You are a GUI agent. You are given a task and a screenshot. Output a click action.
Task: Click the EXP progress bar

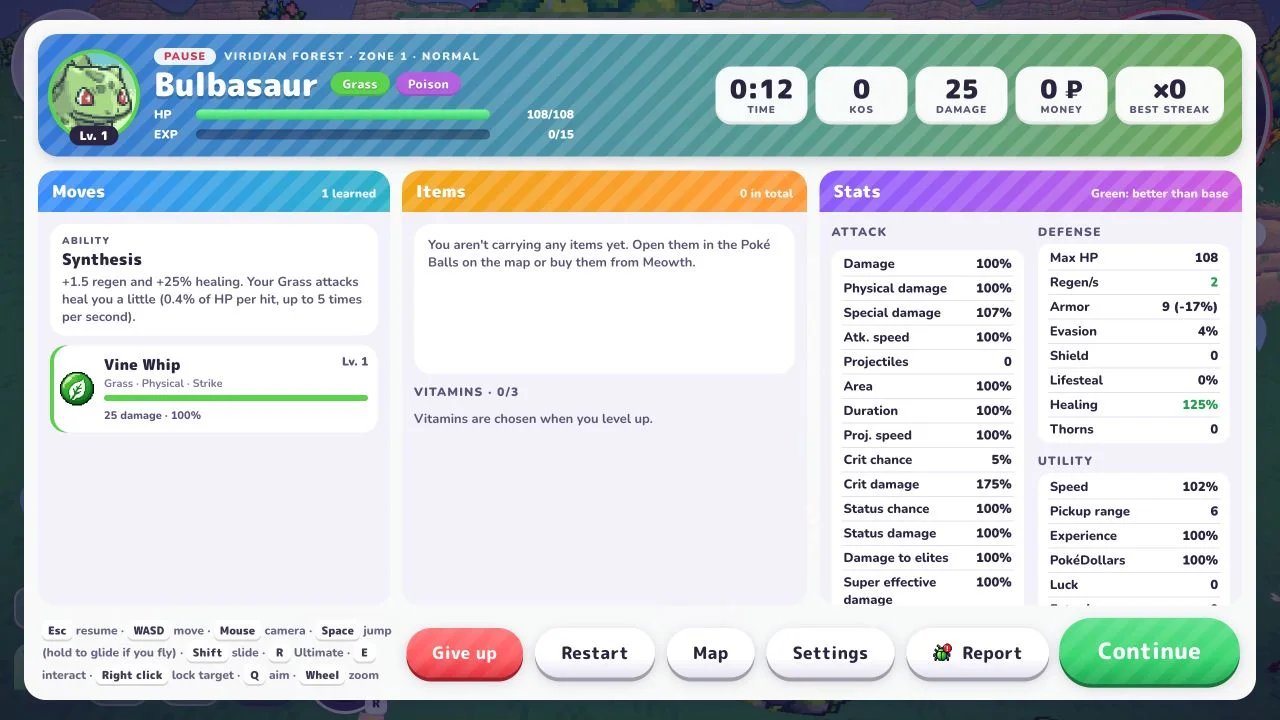tap(343, 134)
